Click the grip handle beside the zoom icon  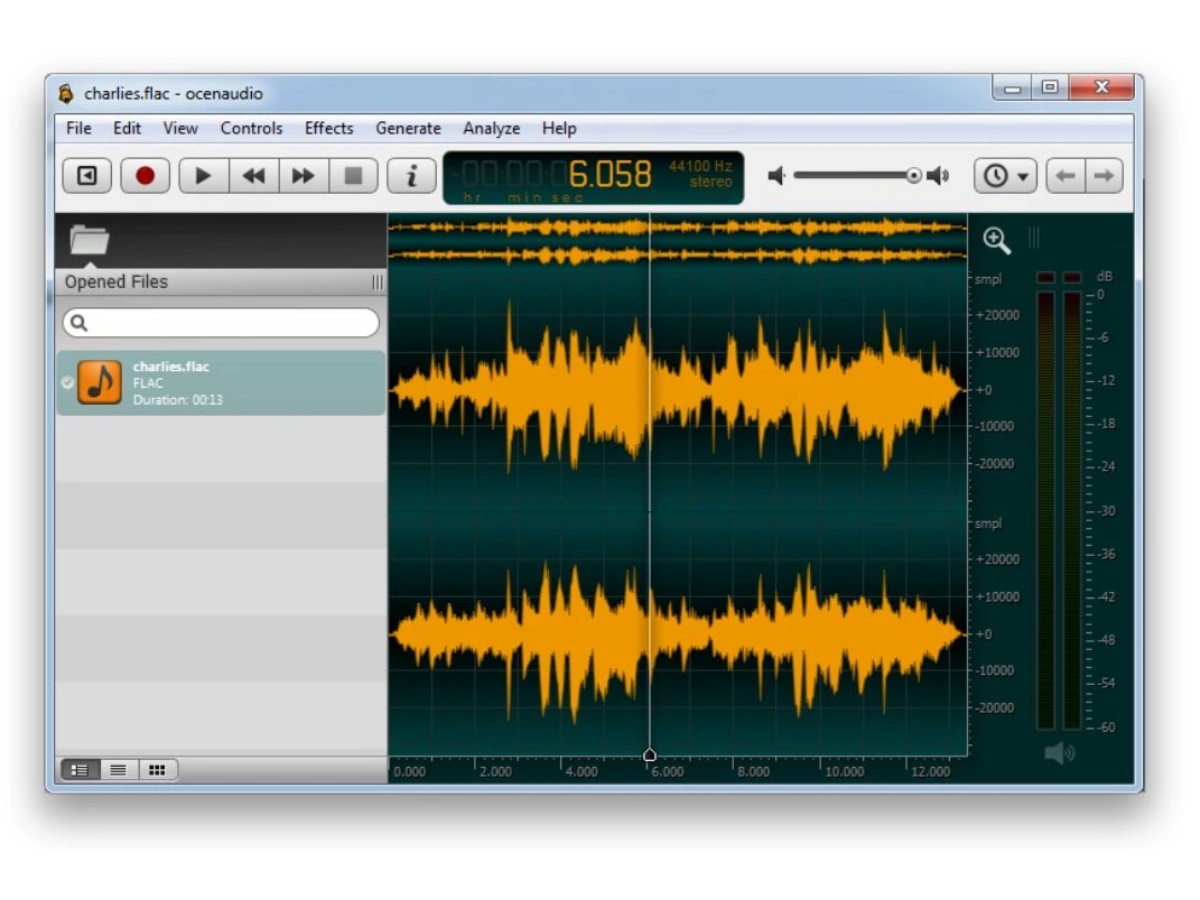[x=1034, y=238]
